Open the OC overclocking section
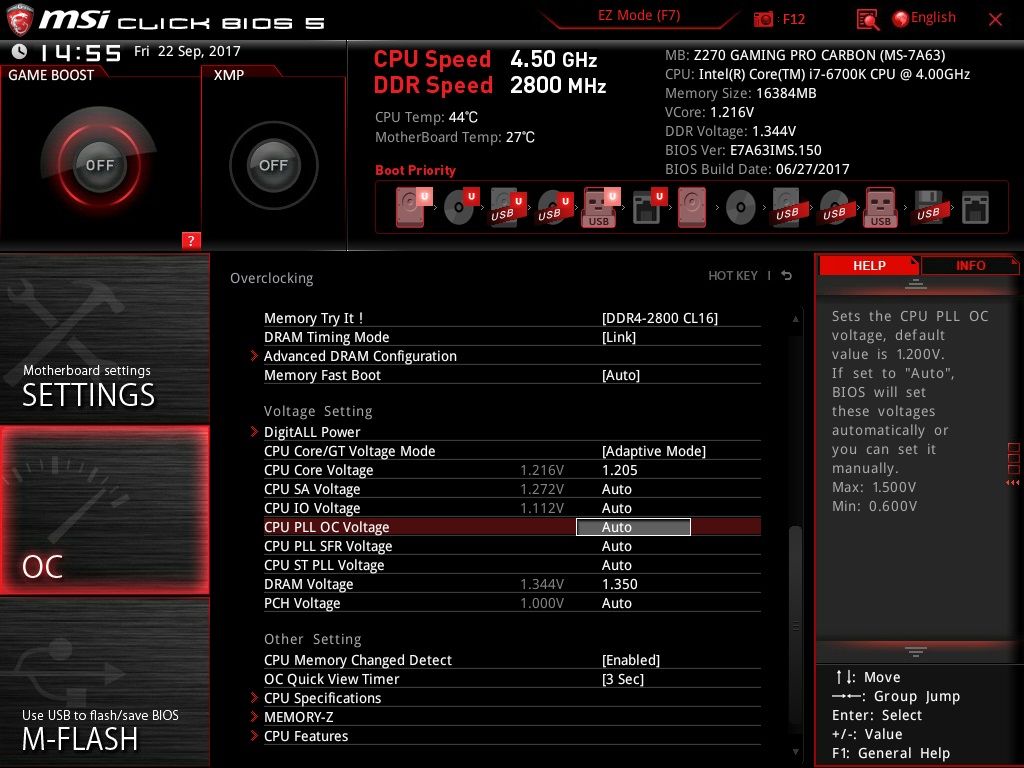1024x768 pixels. (x=104, y=510)
